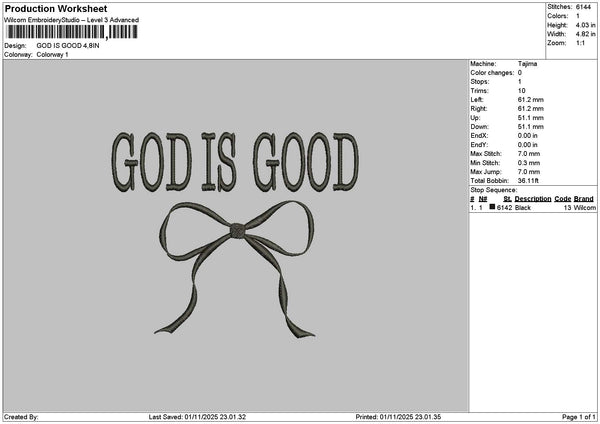Click the black thread color swatch
Viewport: 600px width, 424px height.
tap(492, 207)
